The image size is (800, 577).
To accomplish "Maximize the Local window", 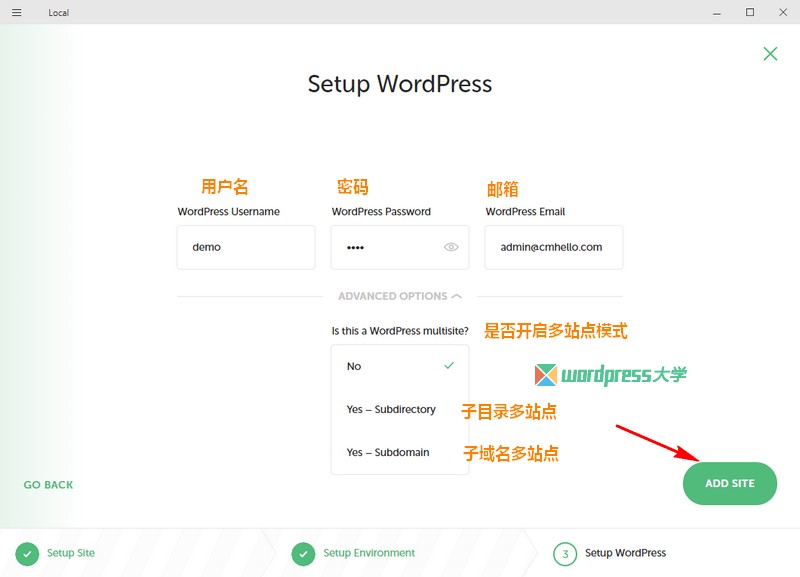I will pyautogui.click(x=750, y=12).
